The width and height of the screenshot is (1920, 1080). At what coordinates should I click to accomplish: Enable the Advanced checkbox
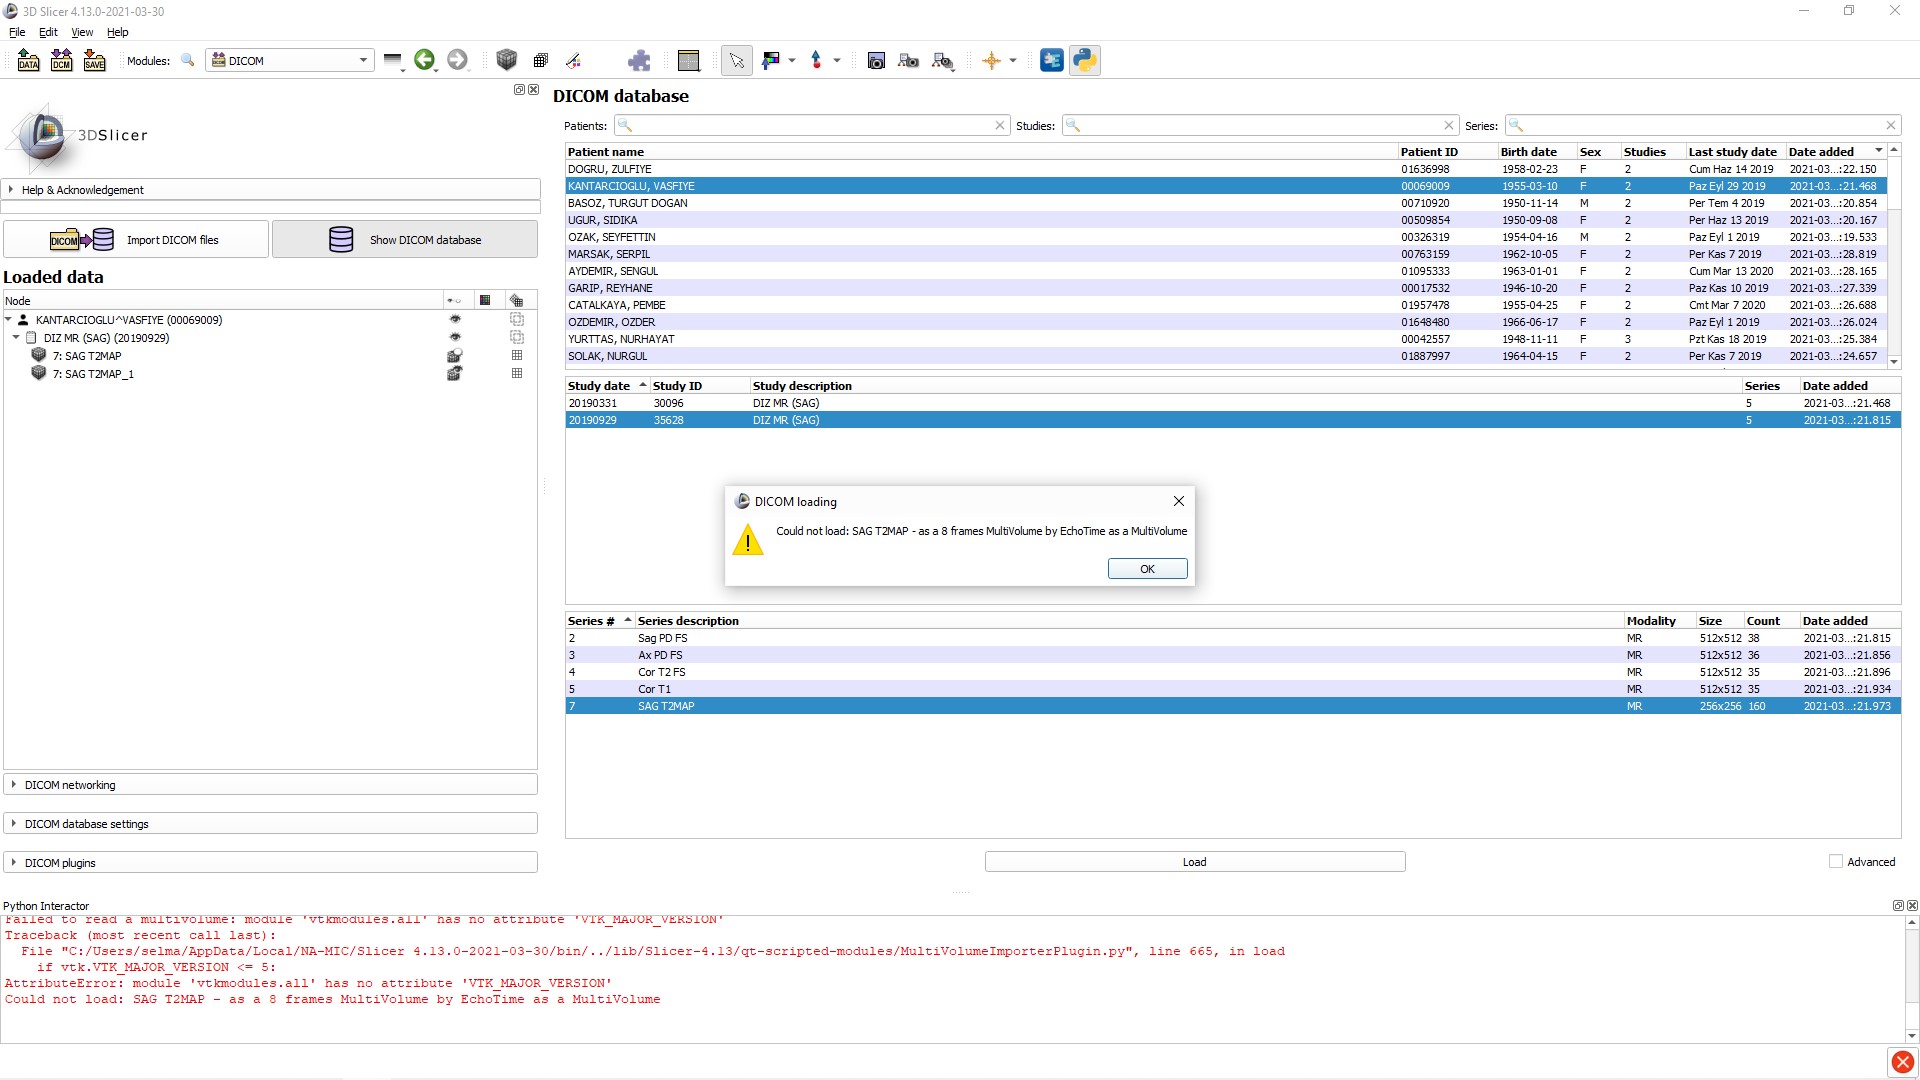pyautogui.click(x=1836, y=862)
